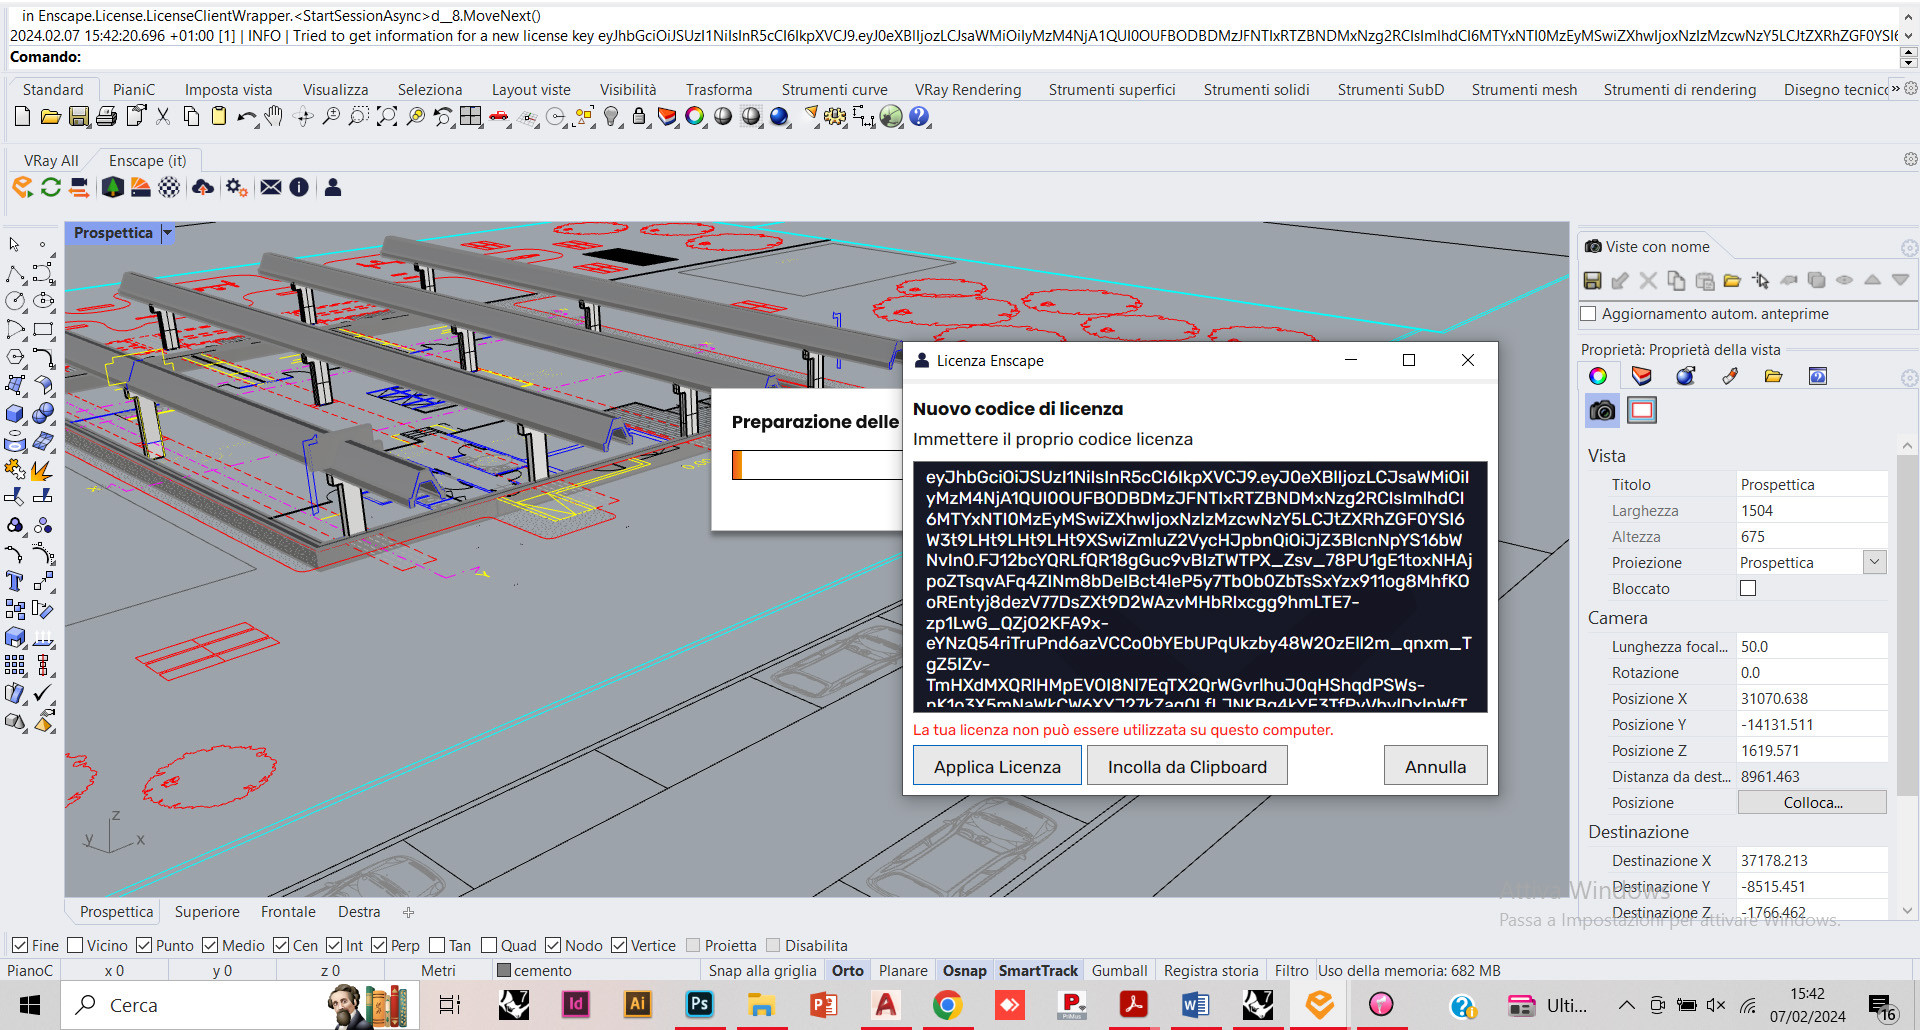Toggle SmartTrack in the status bar

point(1038,970)
